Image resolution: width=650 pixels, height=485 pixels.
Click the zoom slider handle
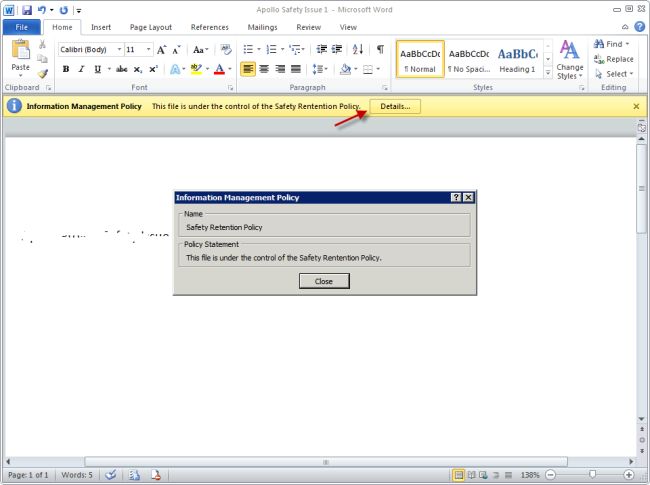[592, 475]
